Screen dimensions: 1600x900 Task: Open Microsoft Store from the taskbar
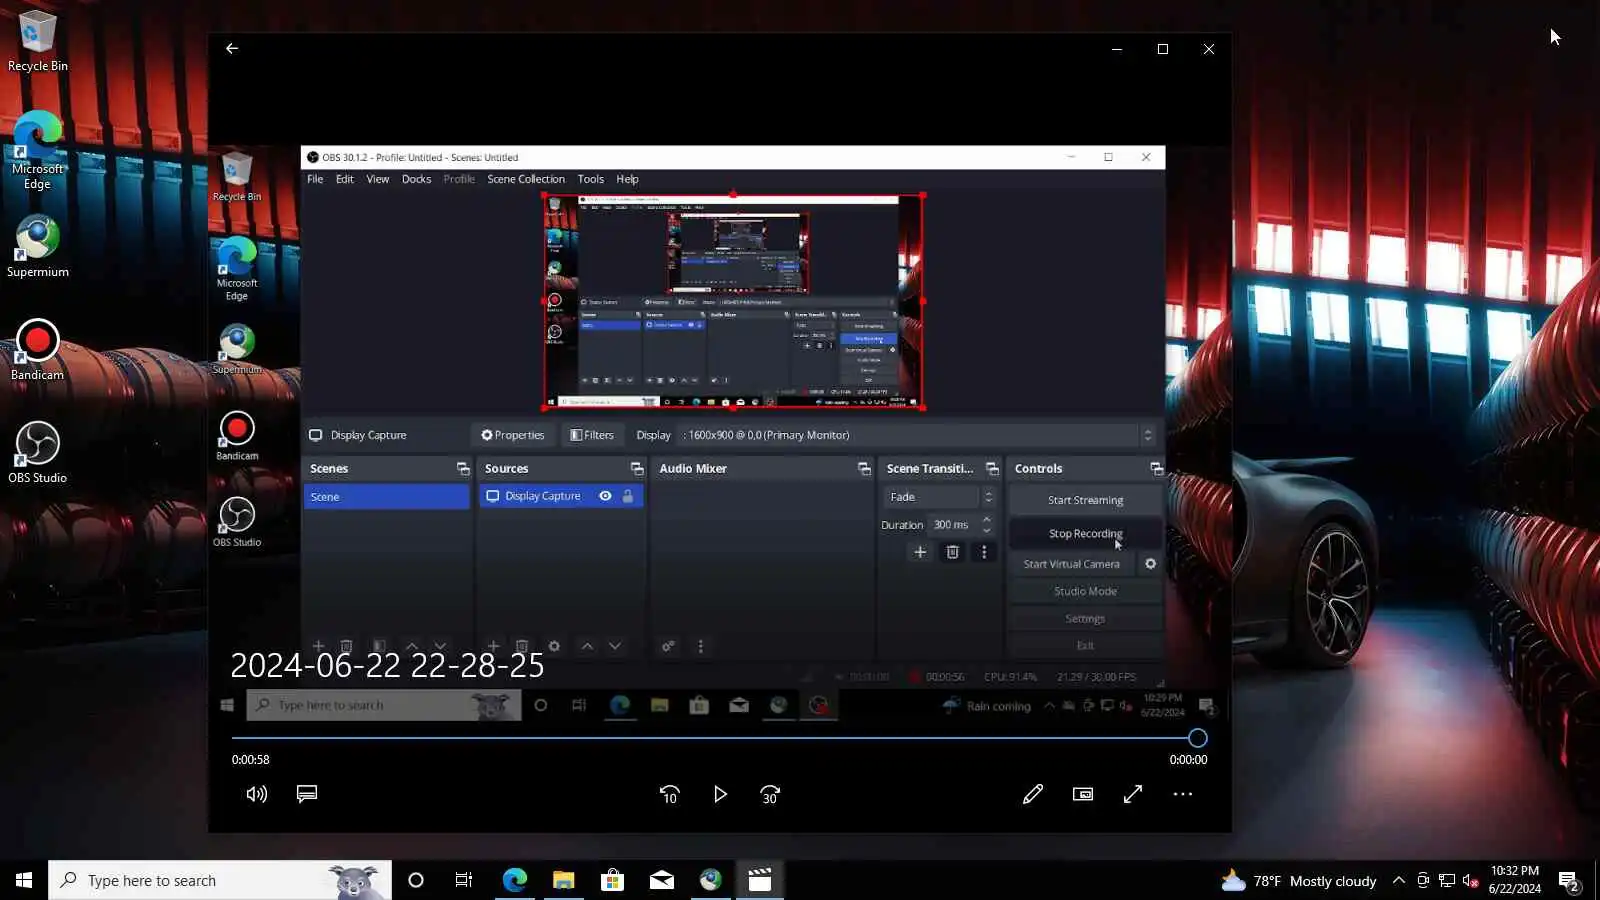coord(613,880)
